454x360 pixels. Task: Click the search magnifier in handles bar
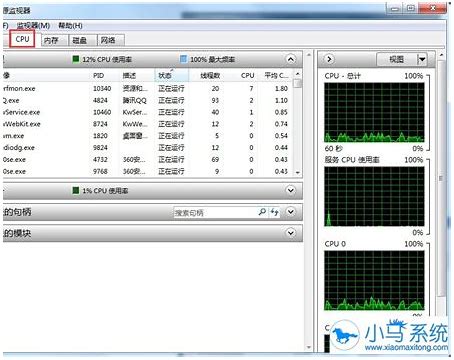point(262,212)
